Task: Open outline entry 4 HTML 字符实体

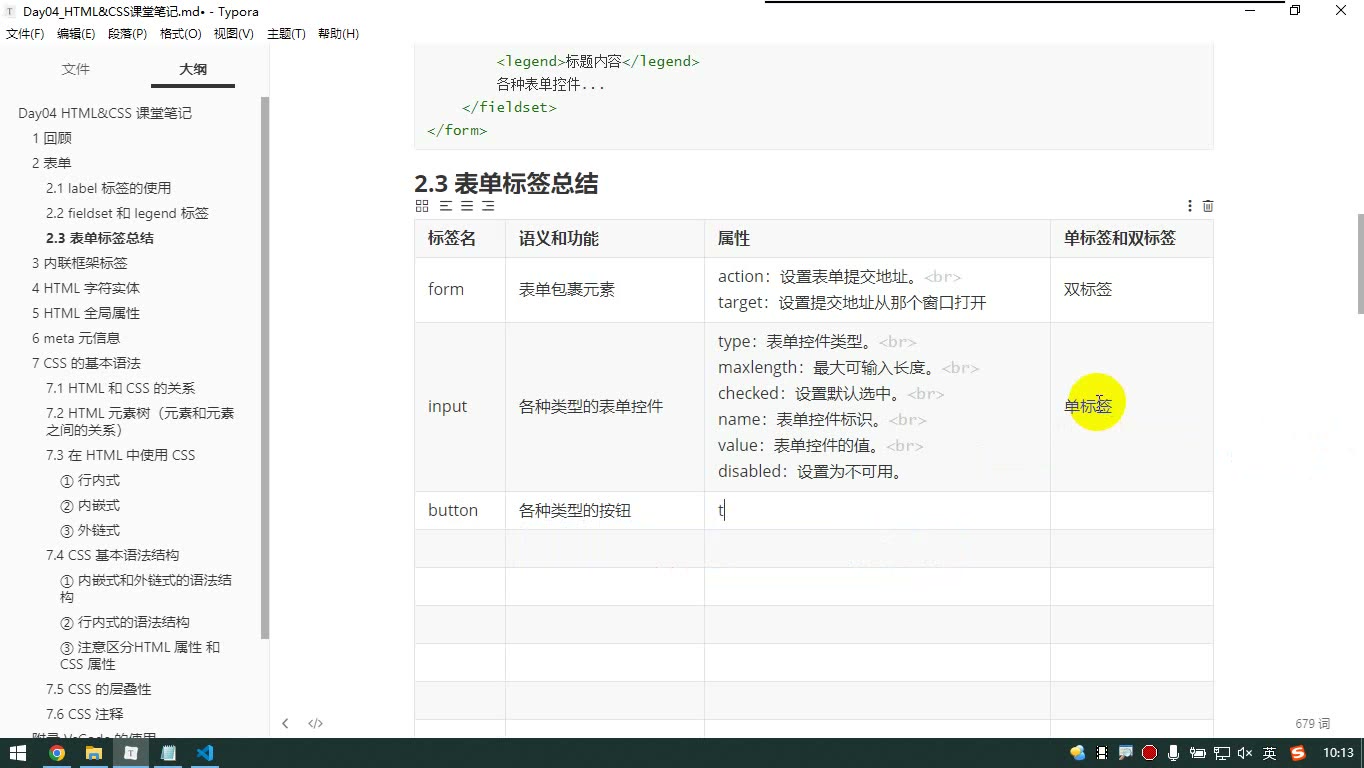Action: tap(86, 288)
